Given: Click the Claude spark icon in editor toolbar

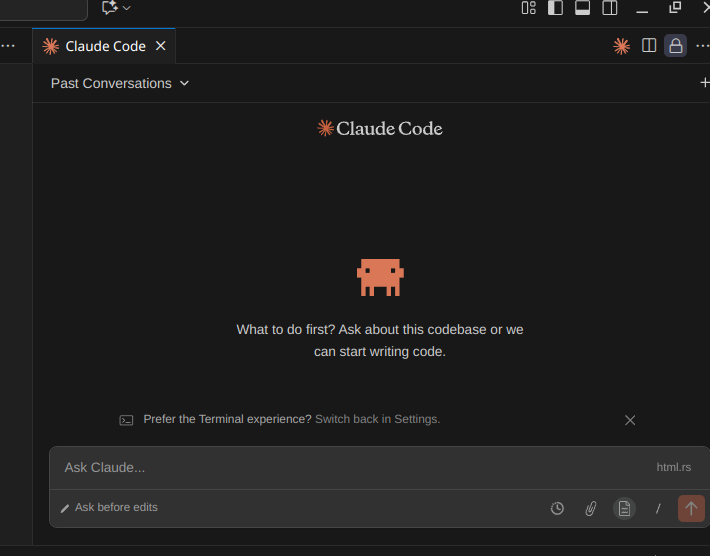Looking at the screenshot, I should coord(621,46).
